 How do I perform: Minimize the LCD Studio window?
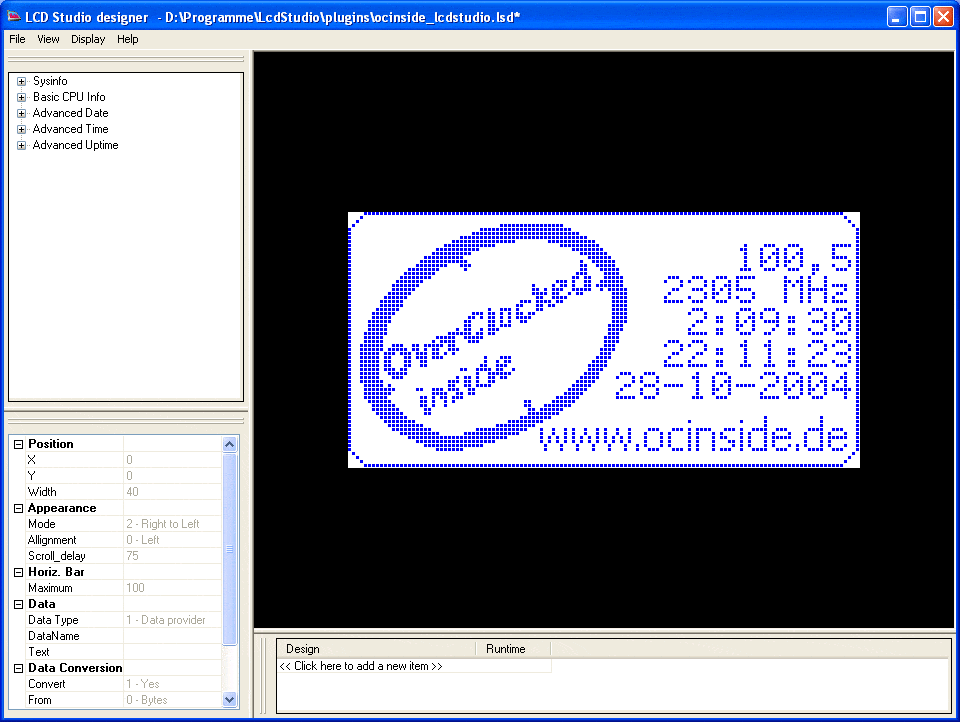(897, 17)
